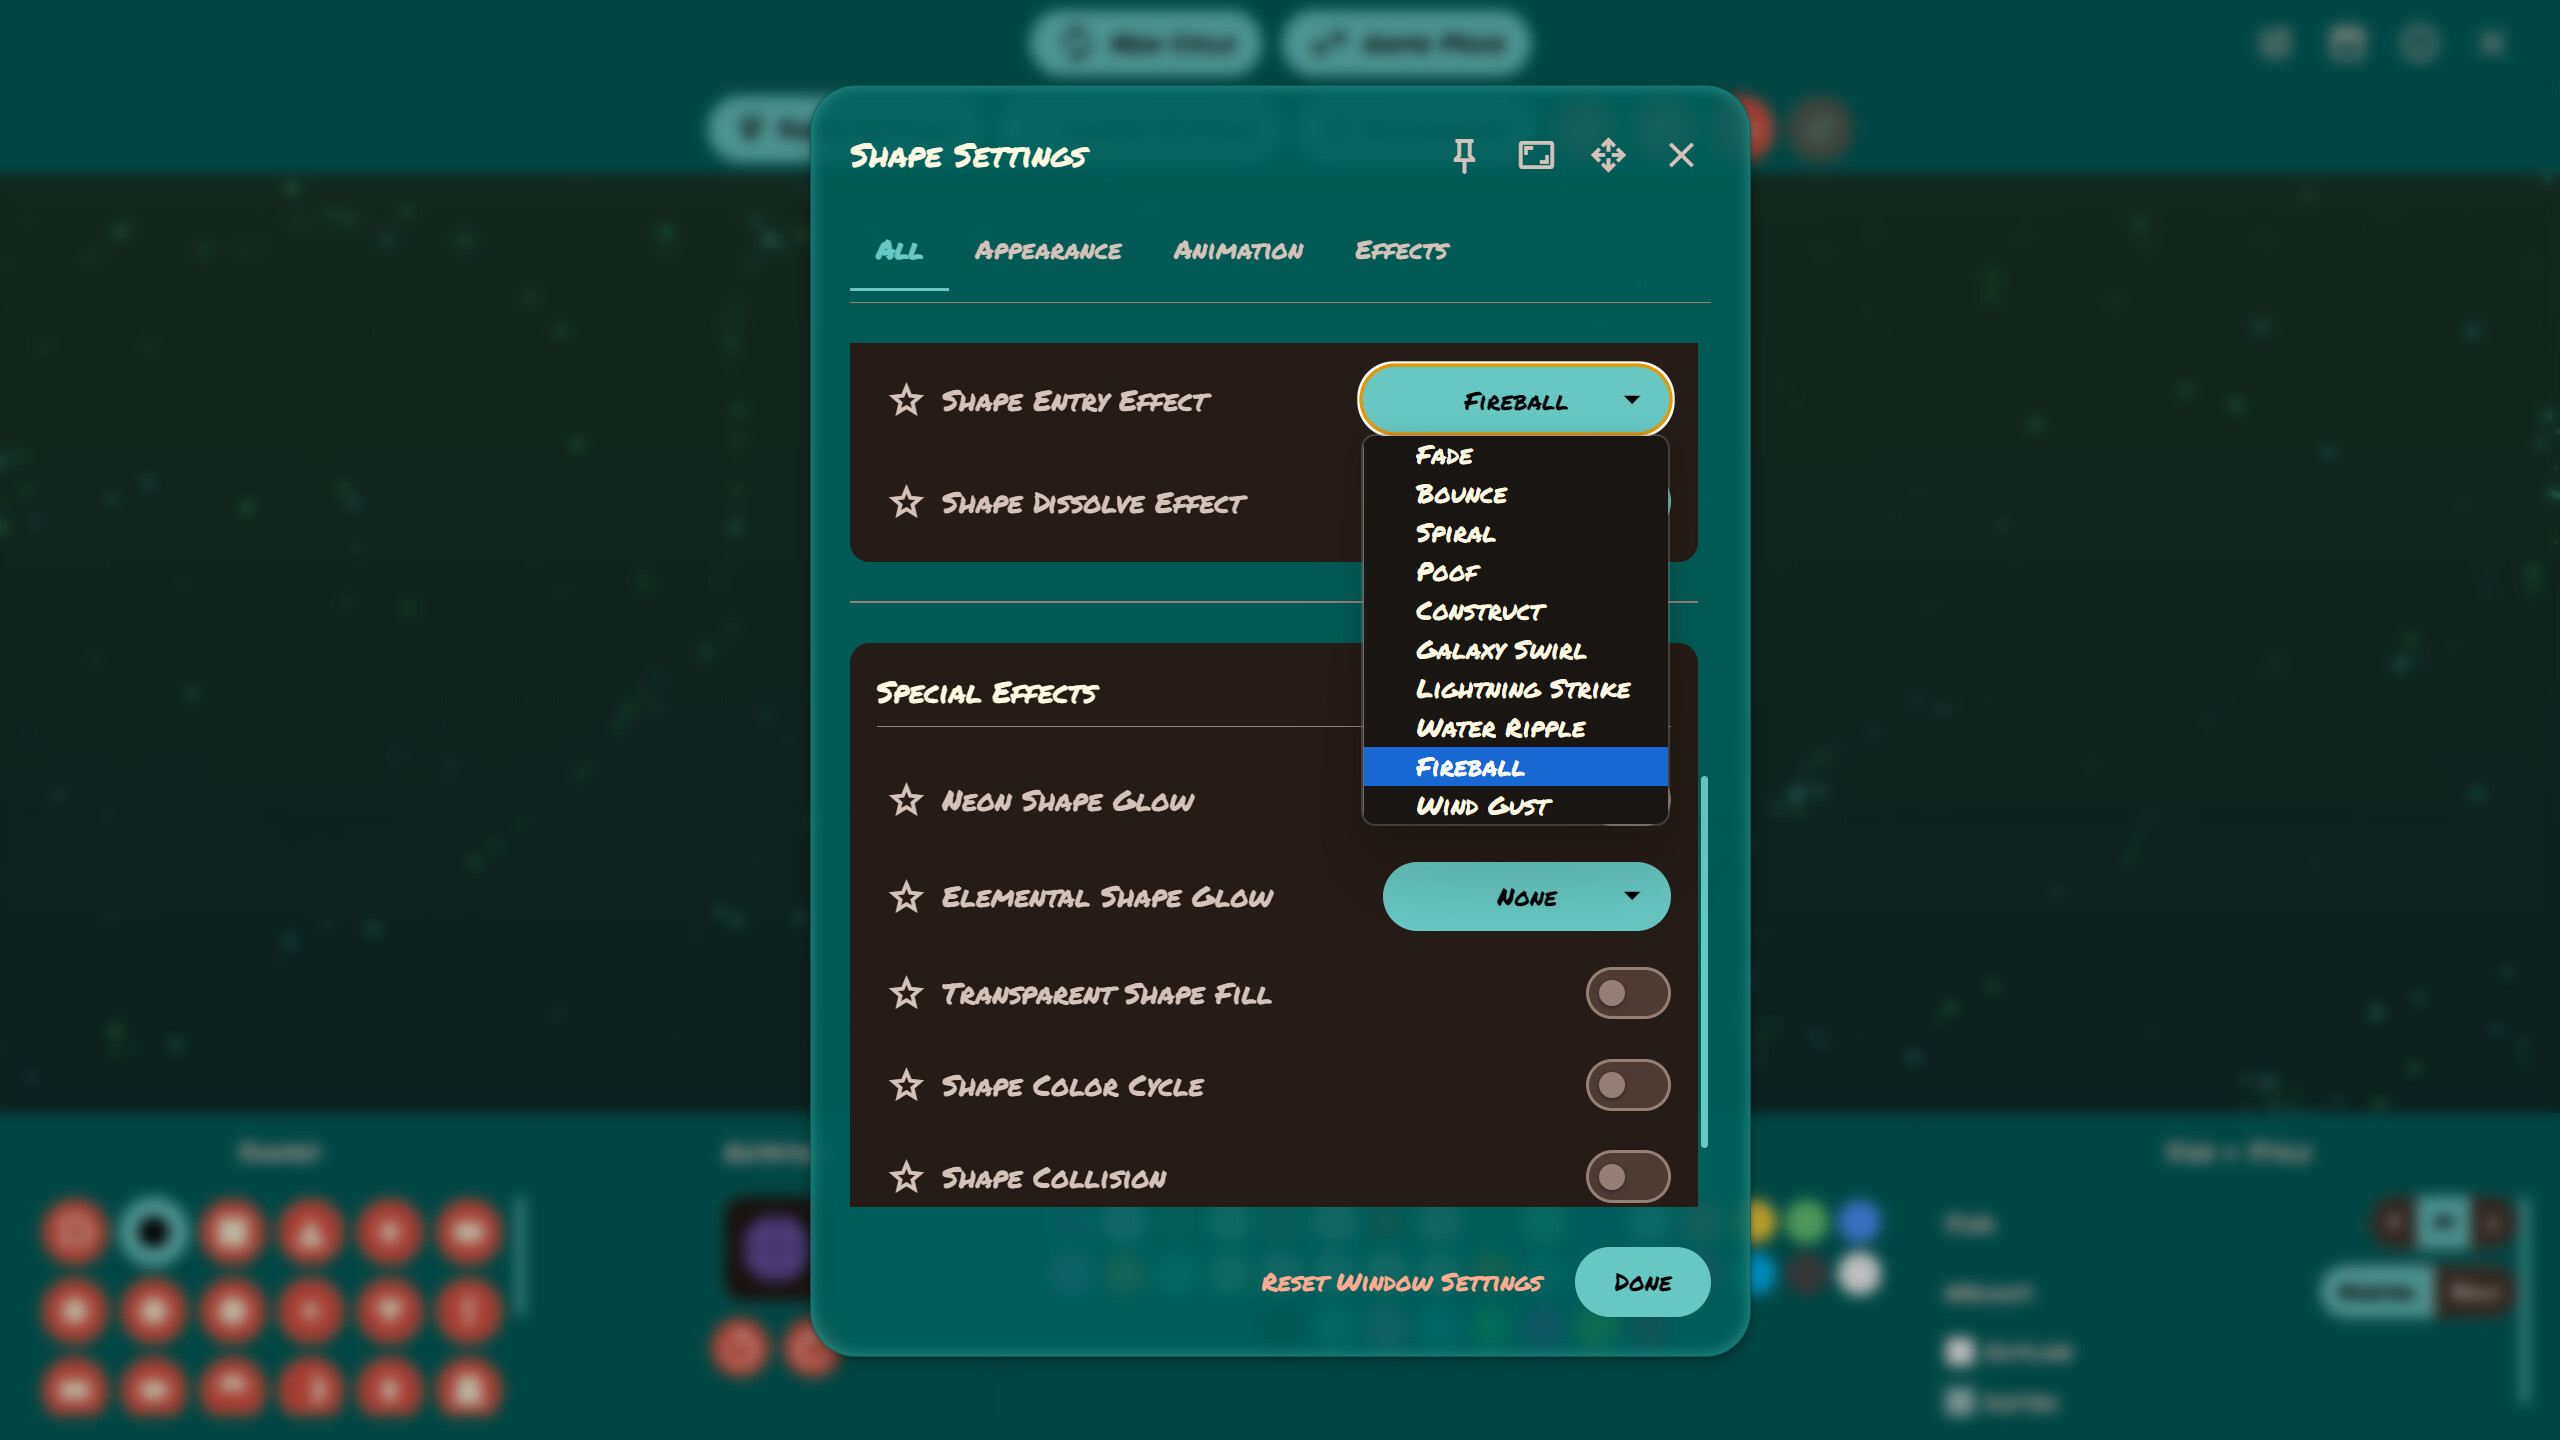Click the star beside Elemental Shape Glow
The height and width of the screenshot is (1440, 2560).
click(906, 897)
